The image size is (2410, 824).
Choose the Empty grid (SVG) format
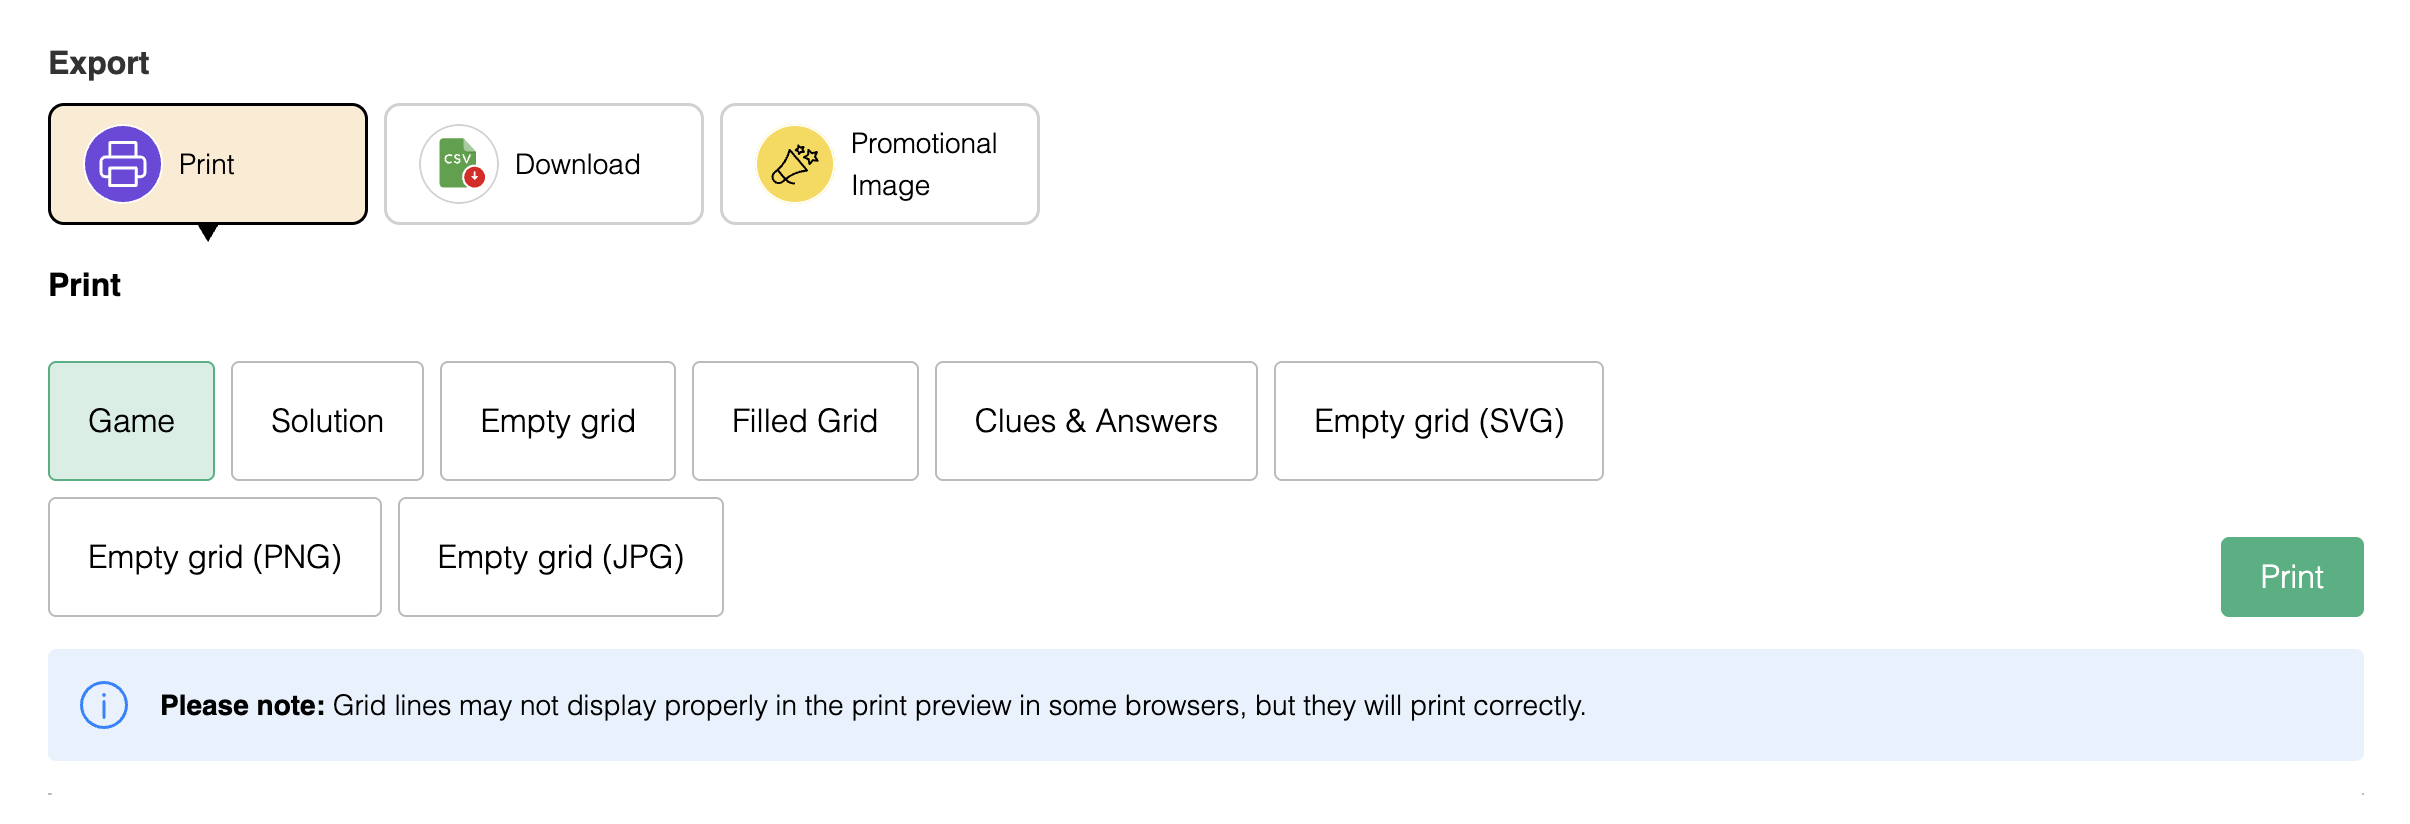1439,421
